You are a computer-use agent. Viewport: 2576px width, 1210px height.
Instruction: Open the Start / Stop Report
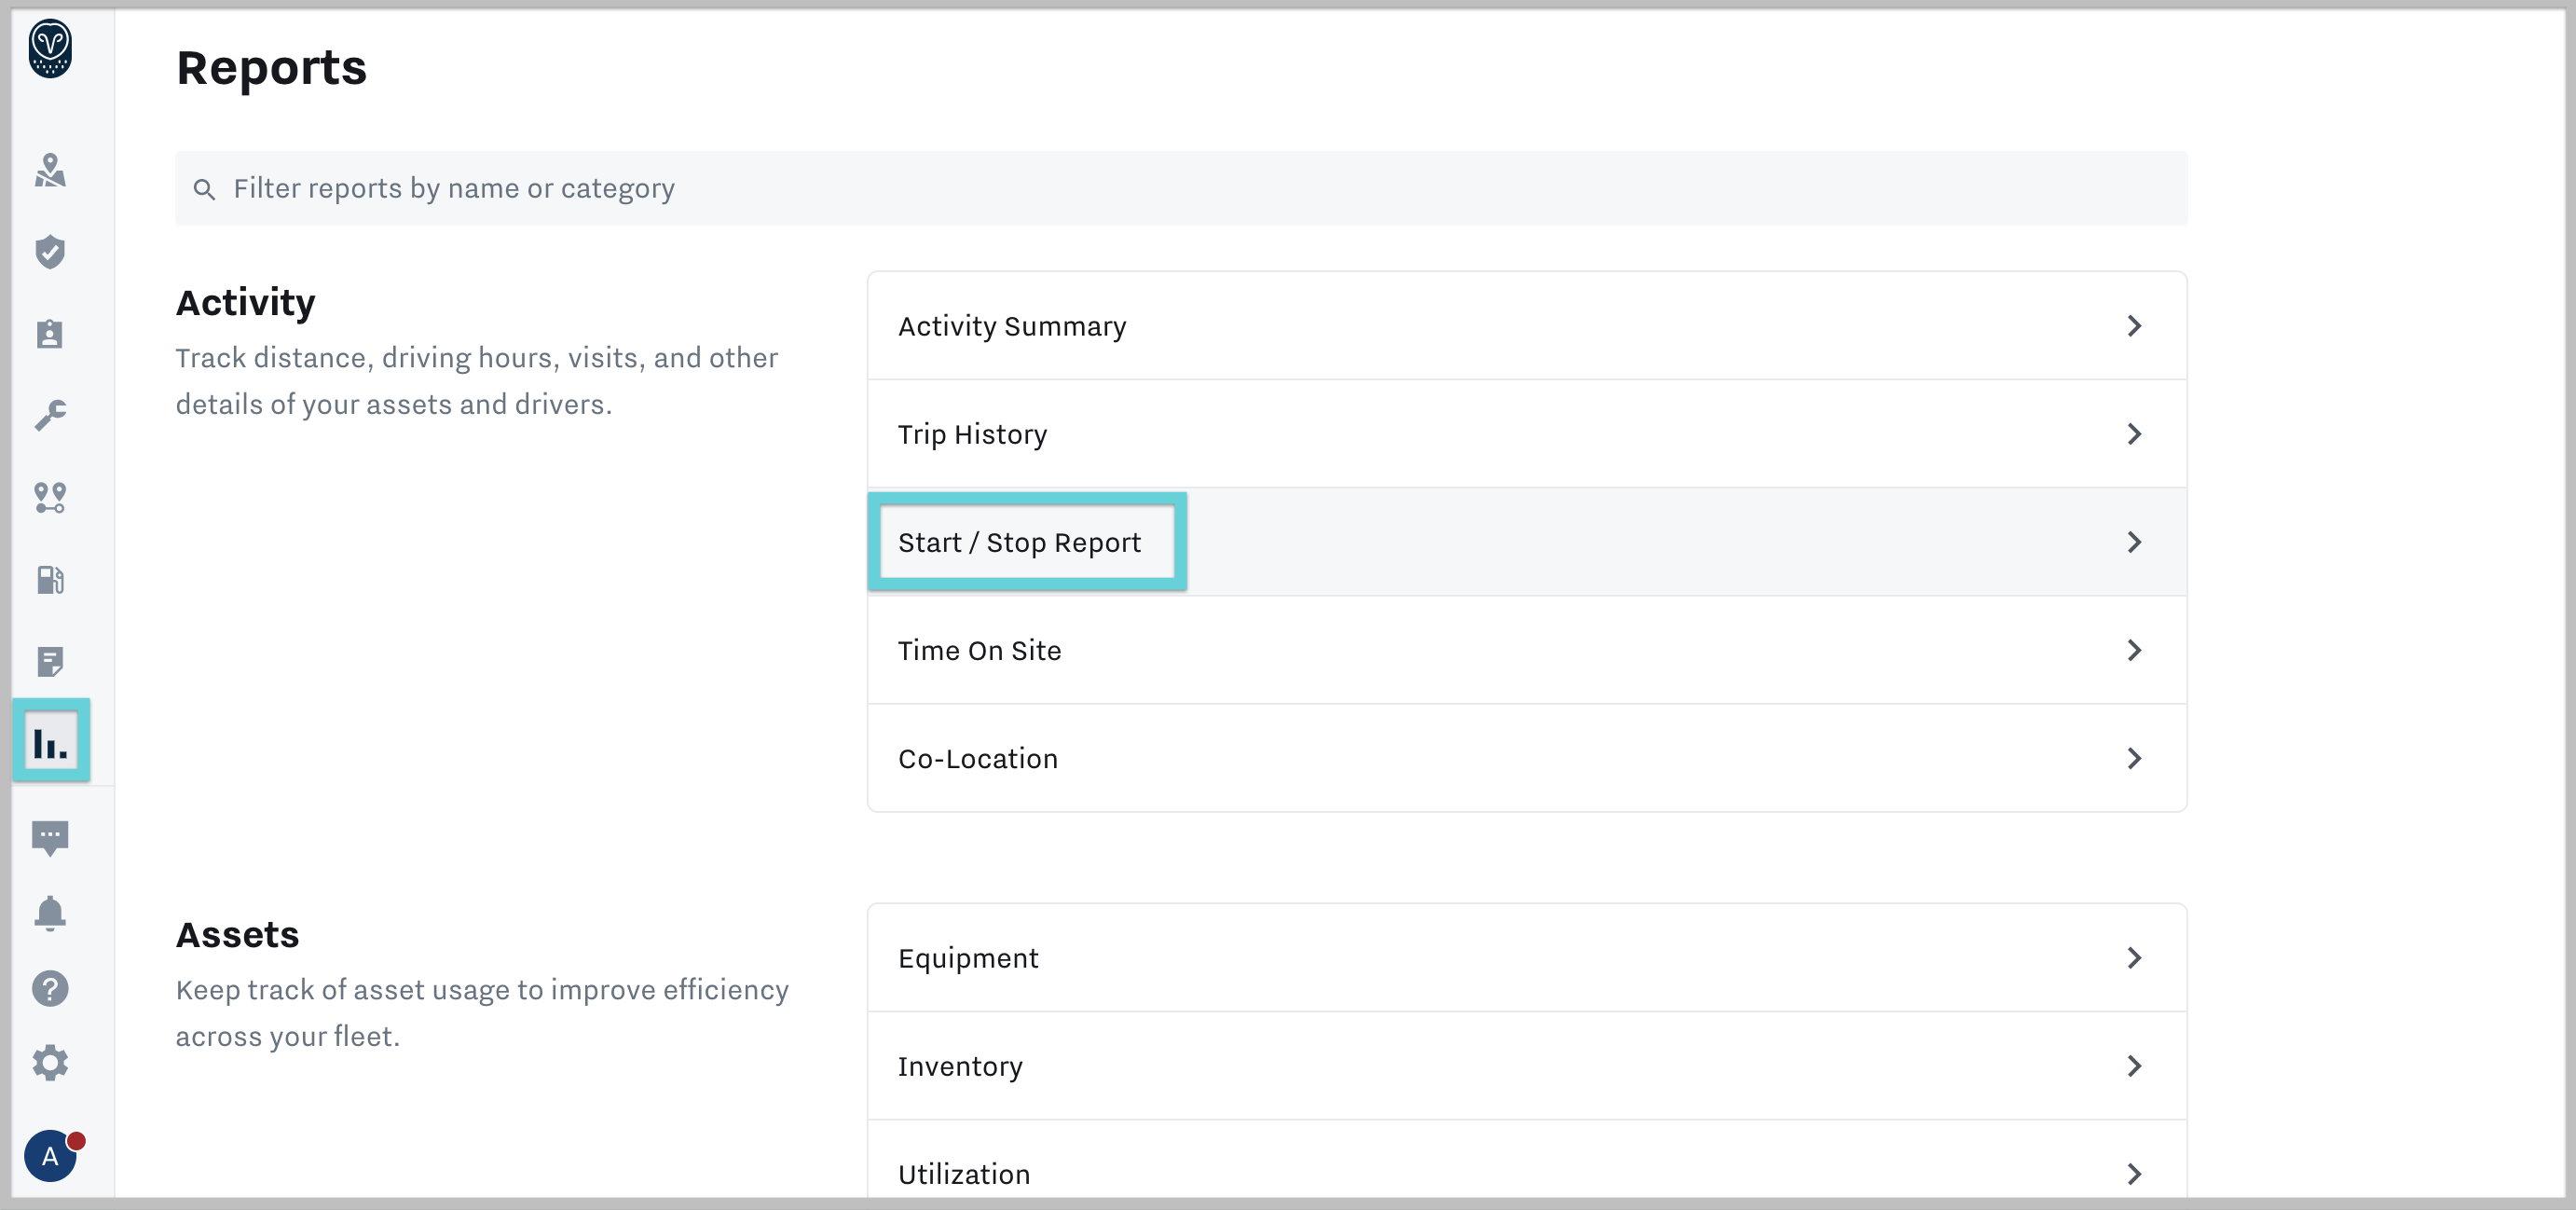pyautogui.click(x=1019, y=542)
